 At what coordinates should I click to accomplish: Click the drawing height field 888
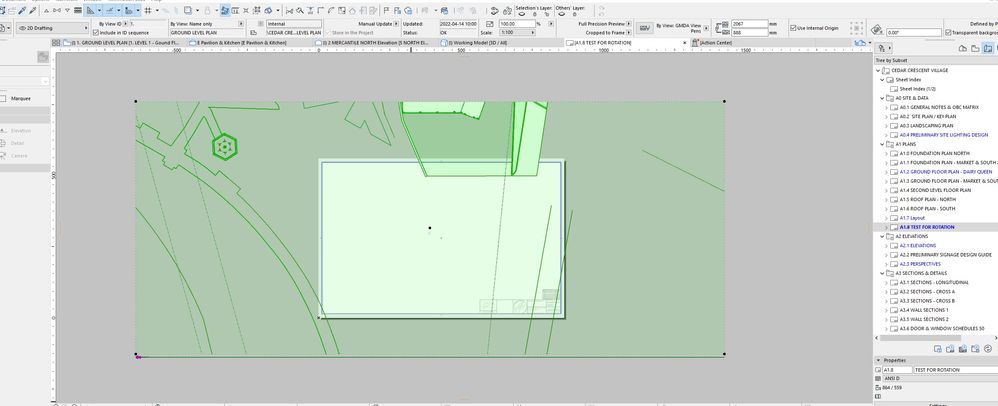[x=750, y=32]
